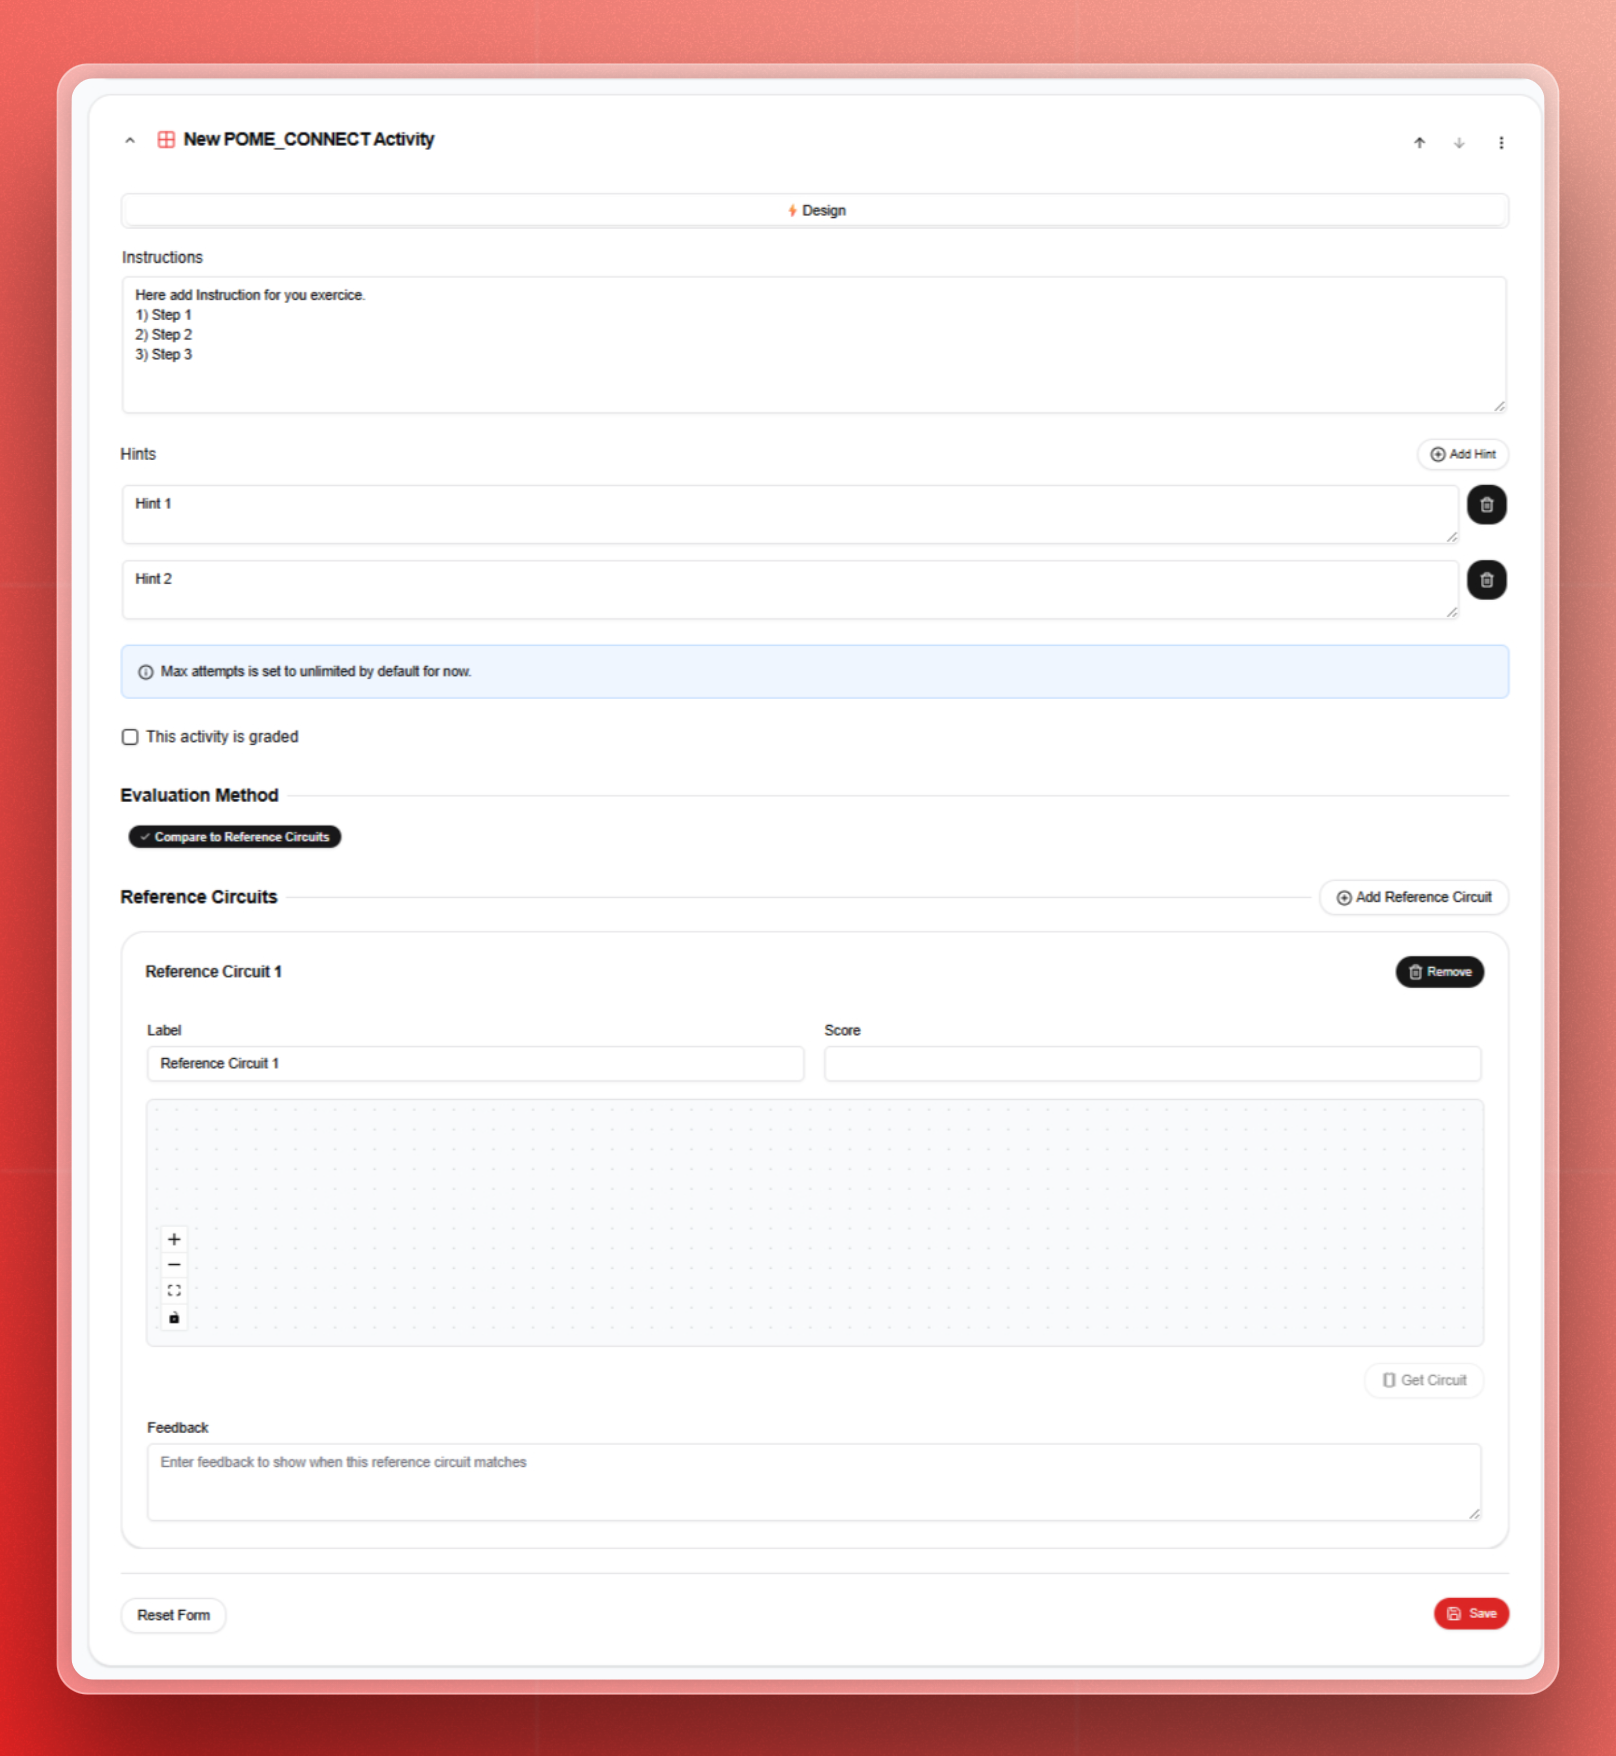Viewport: 1616px width, 1756px height.
Task: Click the Add Hint button
Action: (x=1462, y=454)
